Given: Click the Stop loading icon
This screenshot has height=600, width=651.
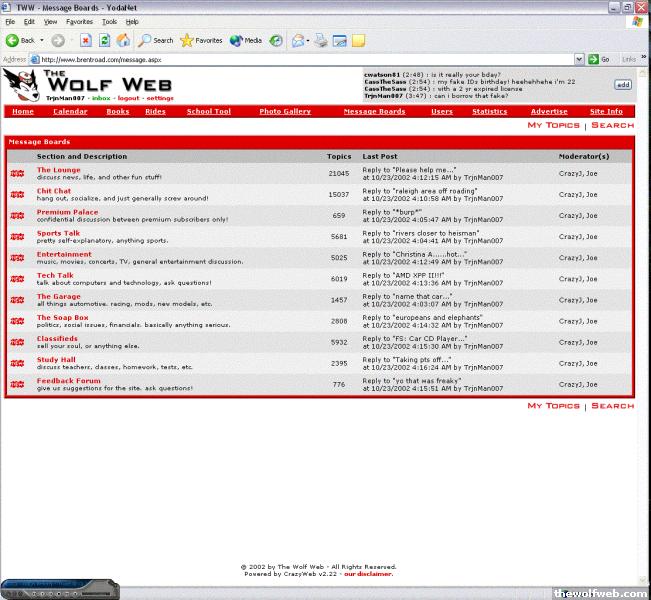Looking at the screenshot, I should pyautogui.click(x=85, y=40).
